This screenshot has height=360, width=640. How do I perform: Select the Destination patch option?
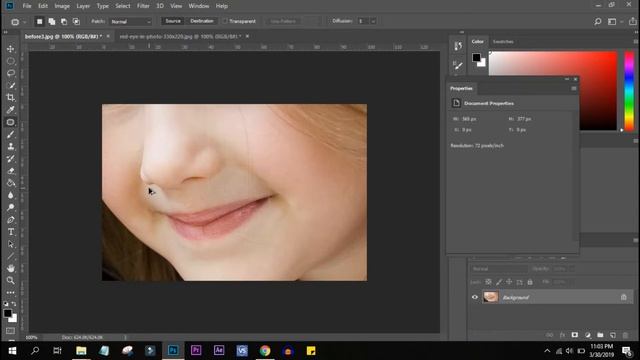(x=202, y=21)
